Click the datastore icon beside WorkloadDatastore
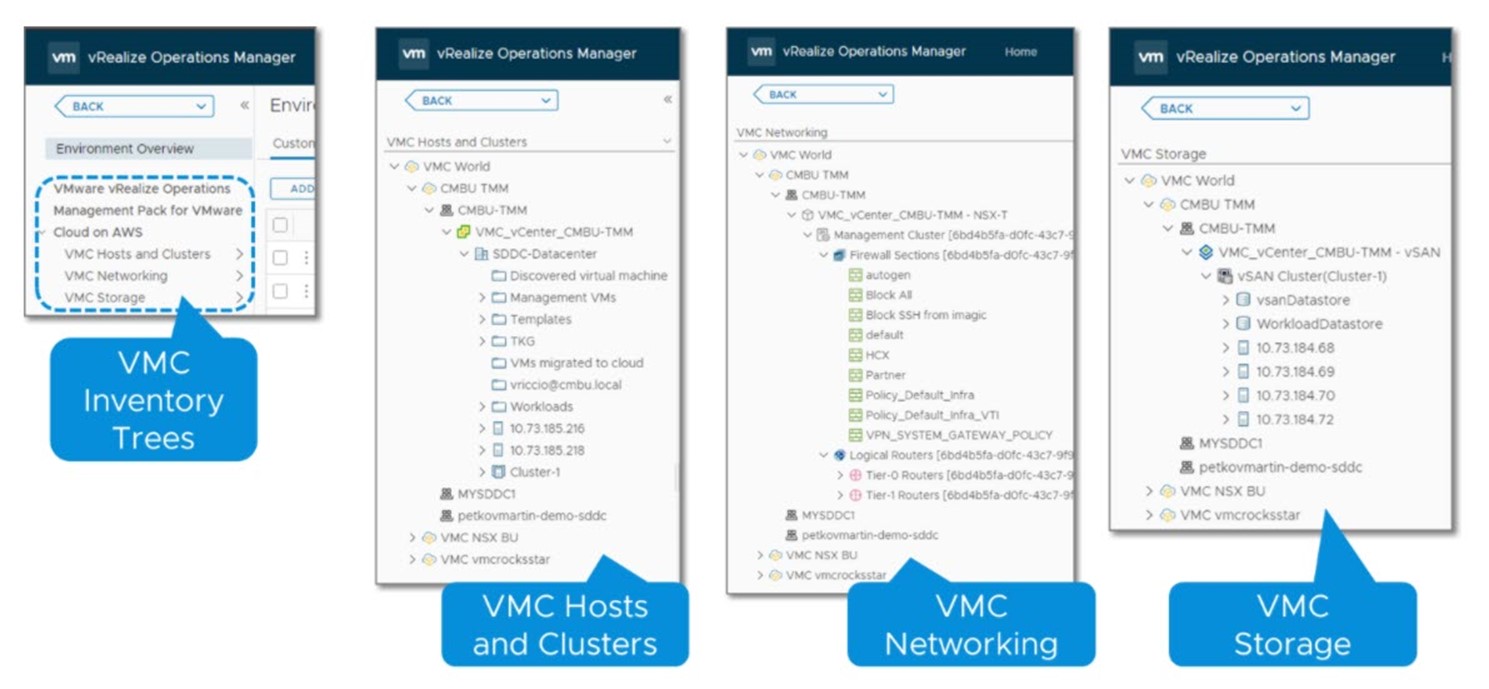1489x689 pixels. [x=1244, y=324]
